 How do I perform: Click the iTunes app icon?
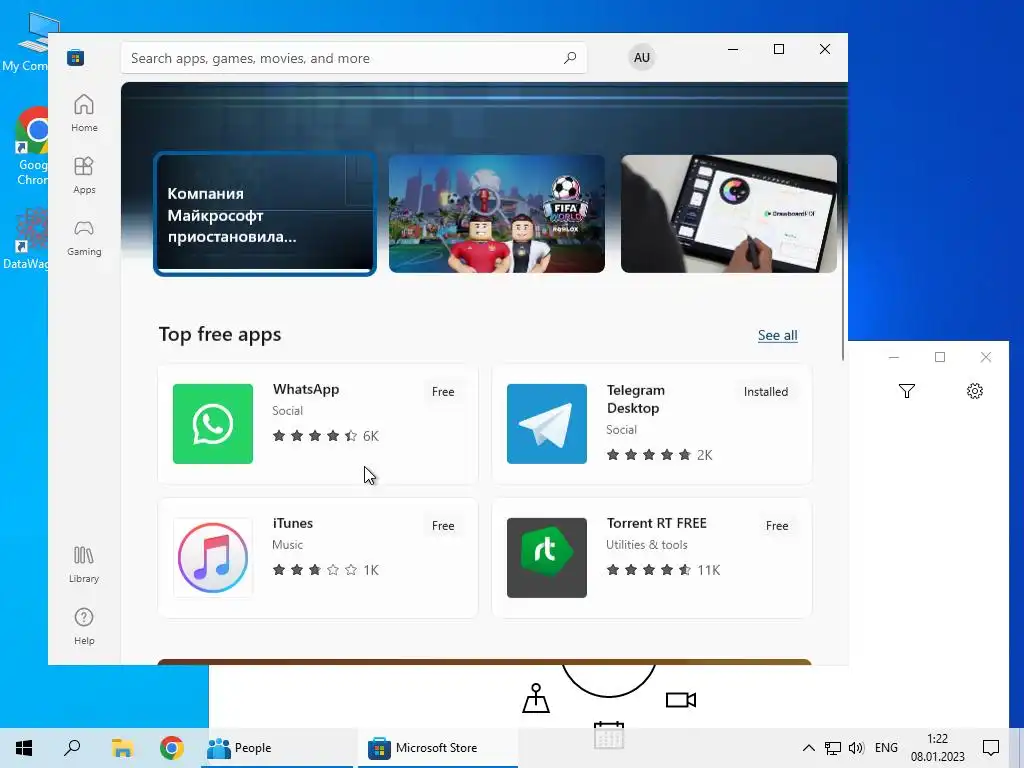tap(213, 558)
